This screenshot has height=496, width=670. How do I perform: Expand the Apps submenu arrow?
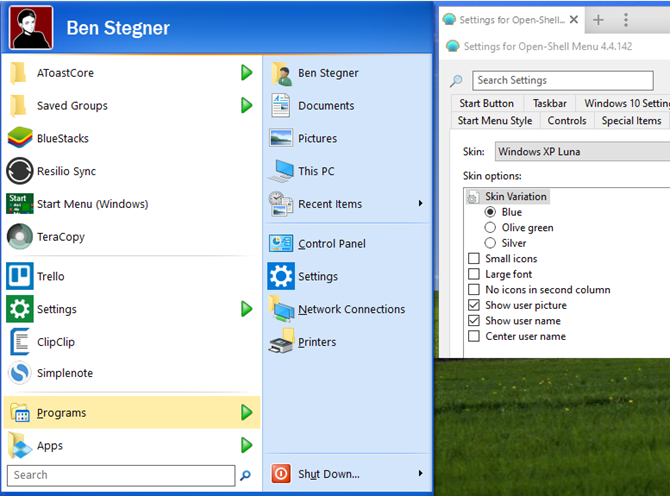pos(247,445)
